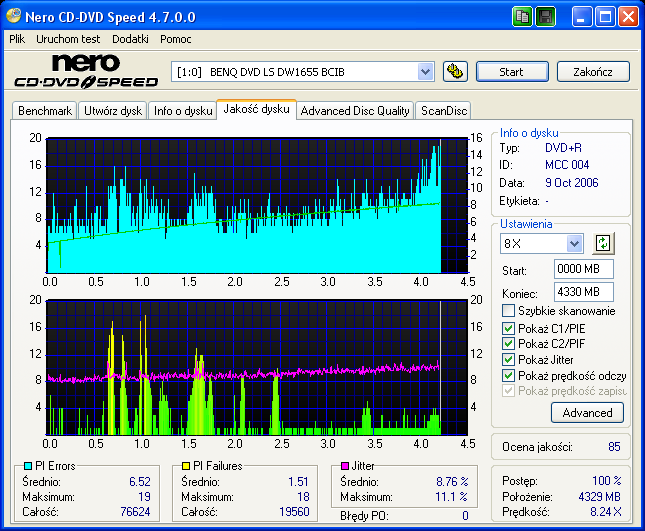Screen dimensions: 645x531
Task: Click the Ocena jakości value 85
Action: pyautogui.click(x=614, y=447)
